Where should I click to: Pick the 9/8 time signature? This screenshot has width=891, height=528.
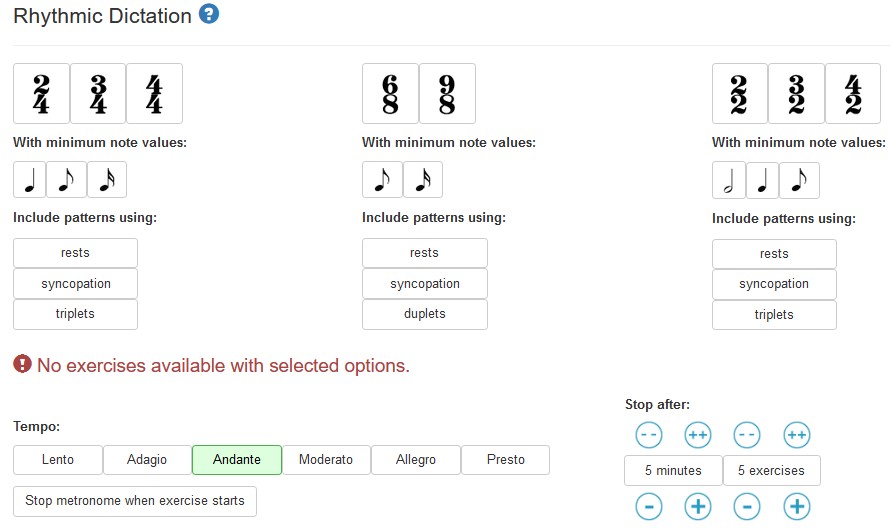[447, 93]
